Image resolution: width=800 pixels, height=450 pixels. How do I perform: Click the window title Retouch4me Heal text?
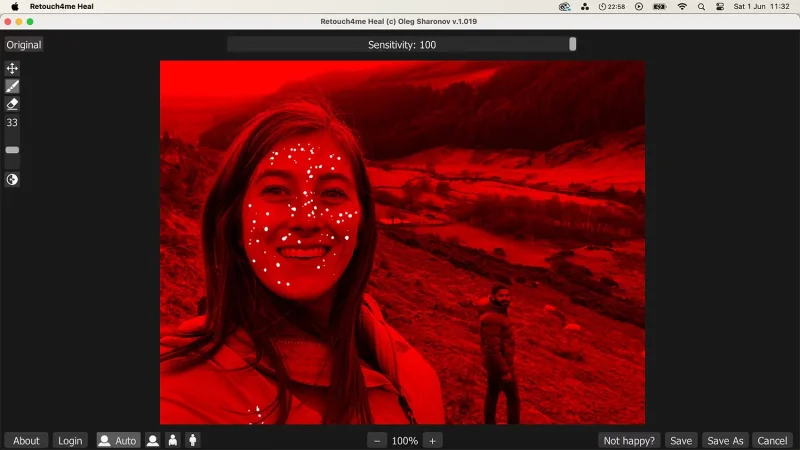pos(398,21)
